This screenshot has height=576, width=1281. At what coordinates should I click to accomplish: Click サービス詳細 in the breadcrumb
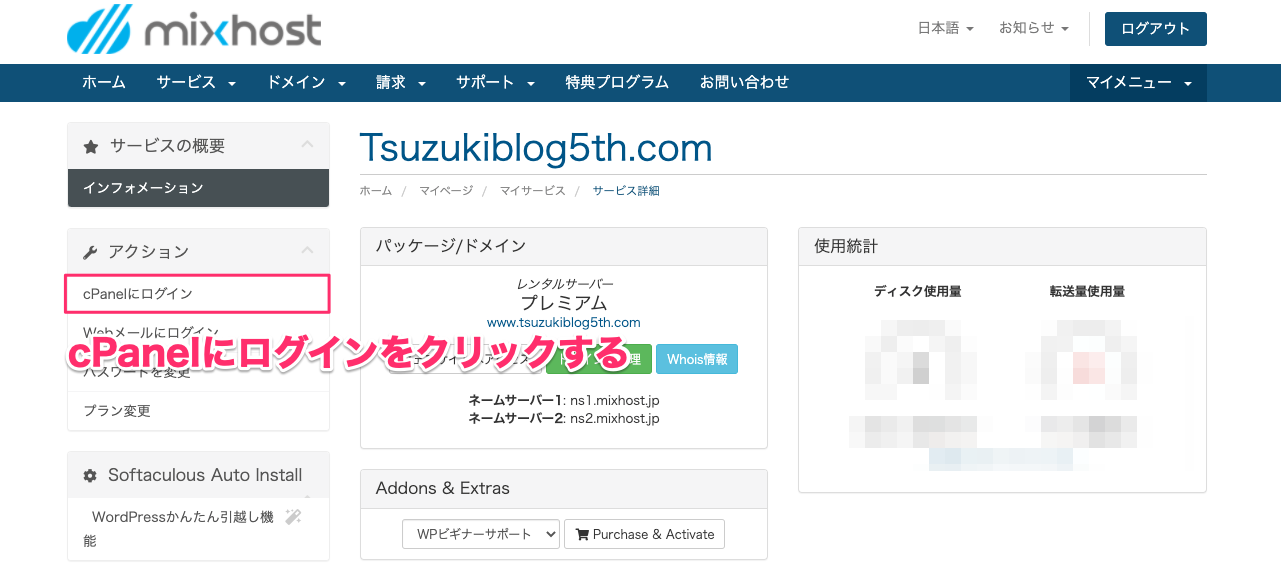point(626,191)
